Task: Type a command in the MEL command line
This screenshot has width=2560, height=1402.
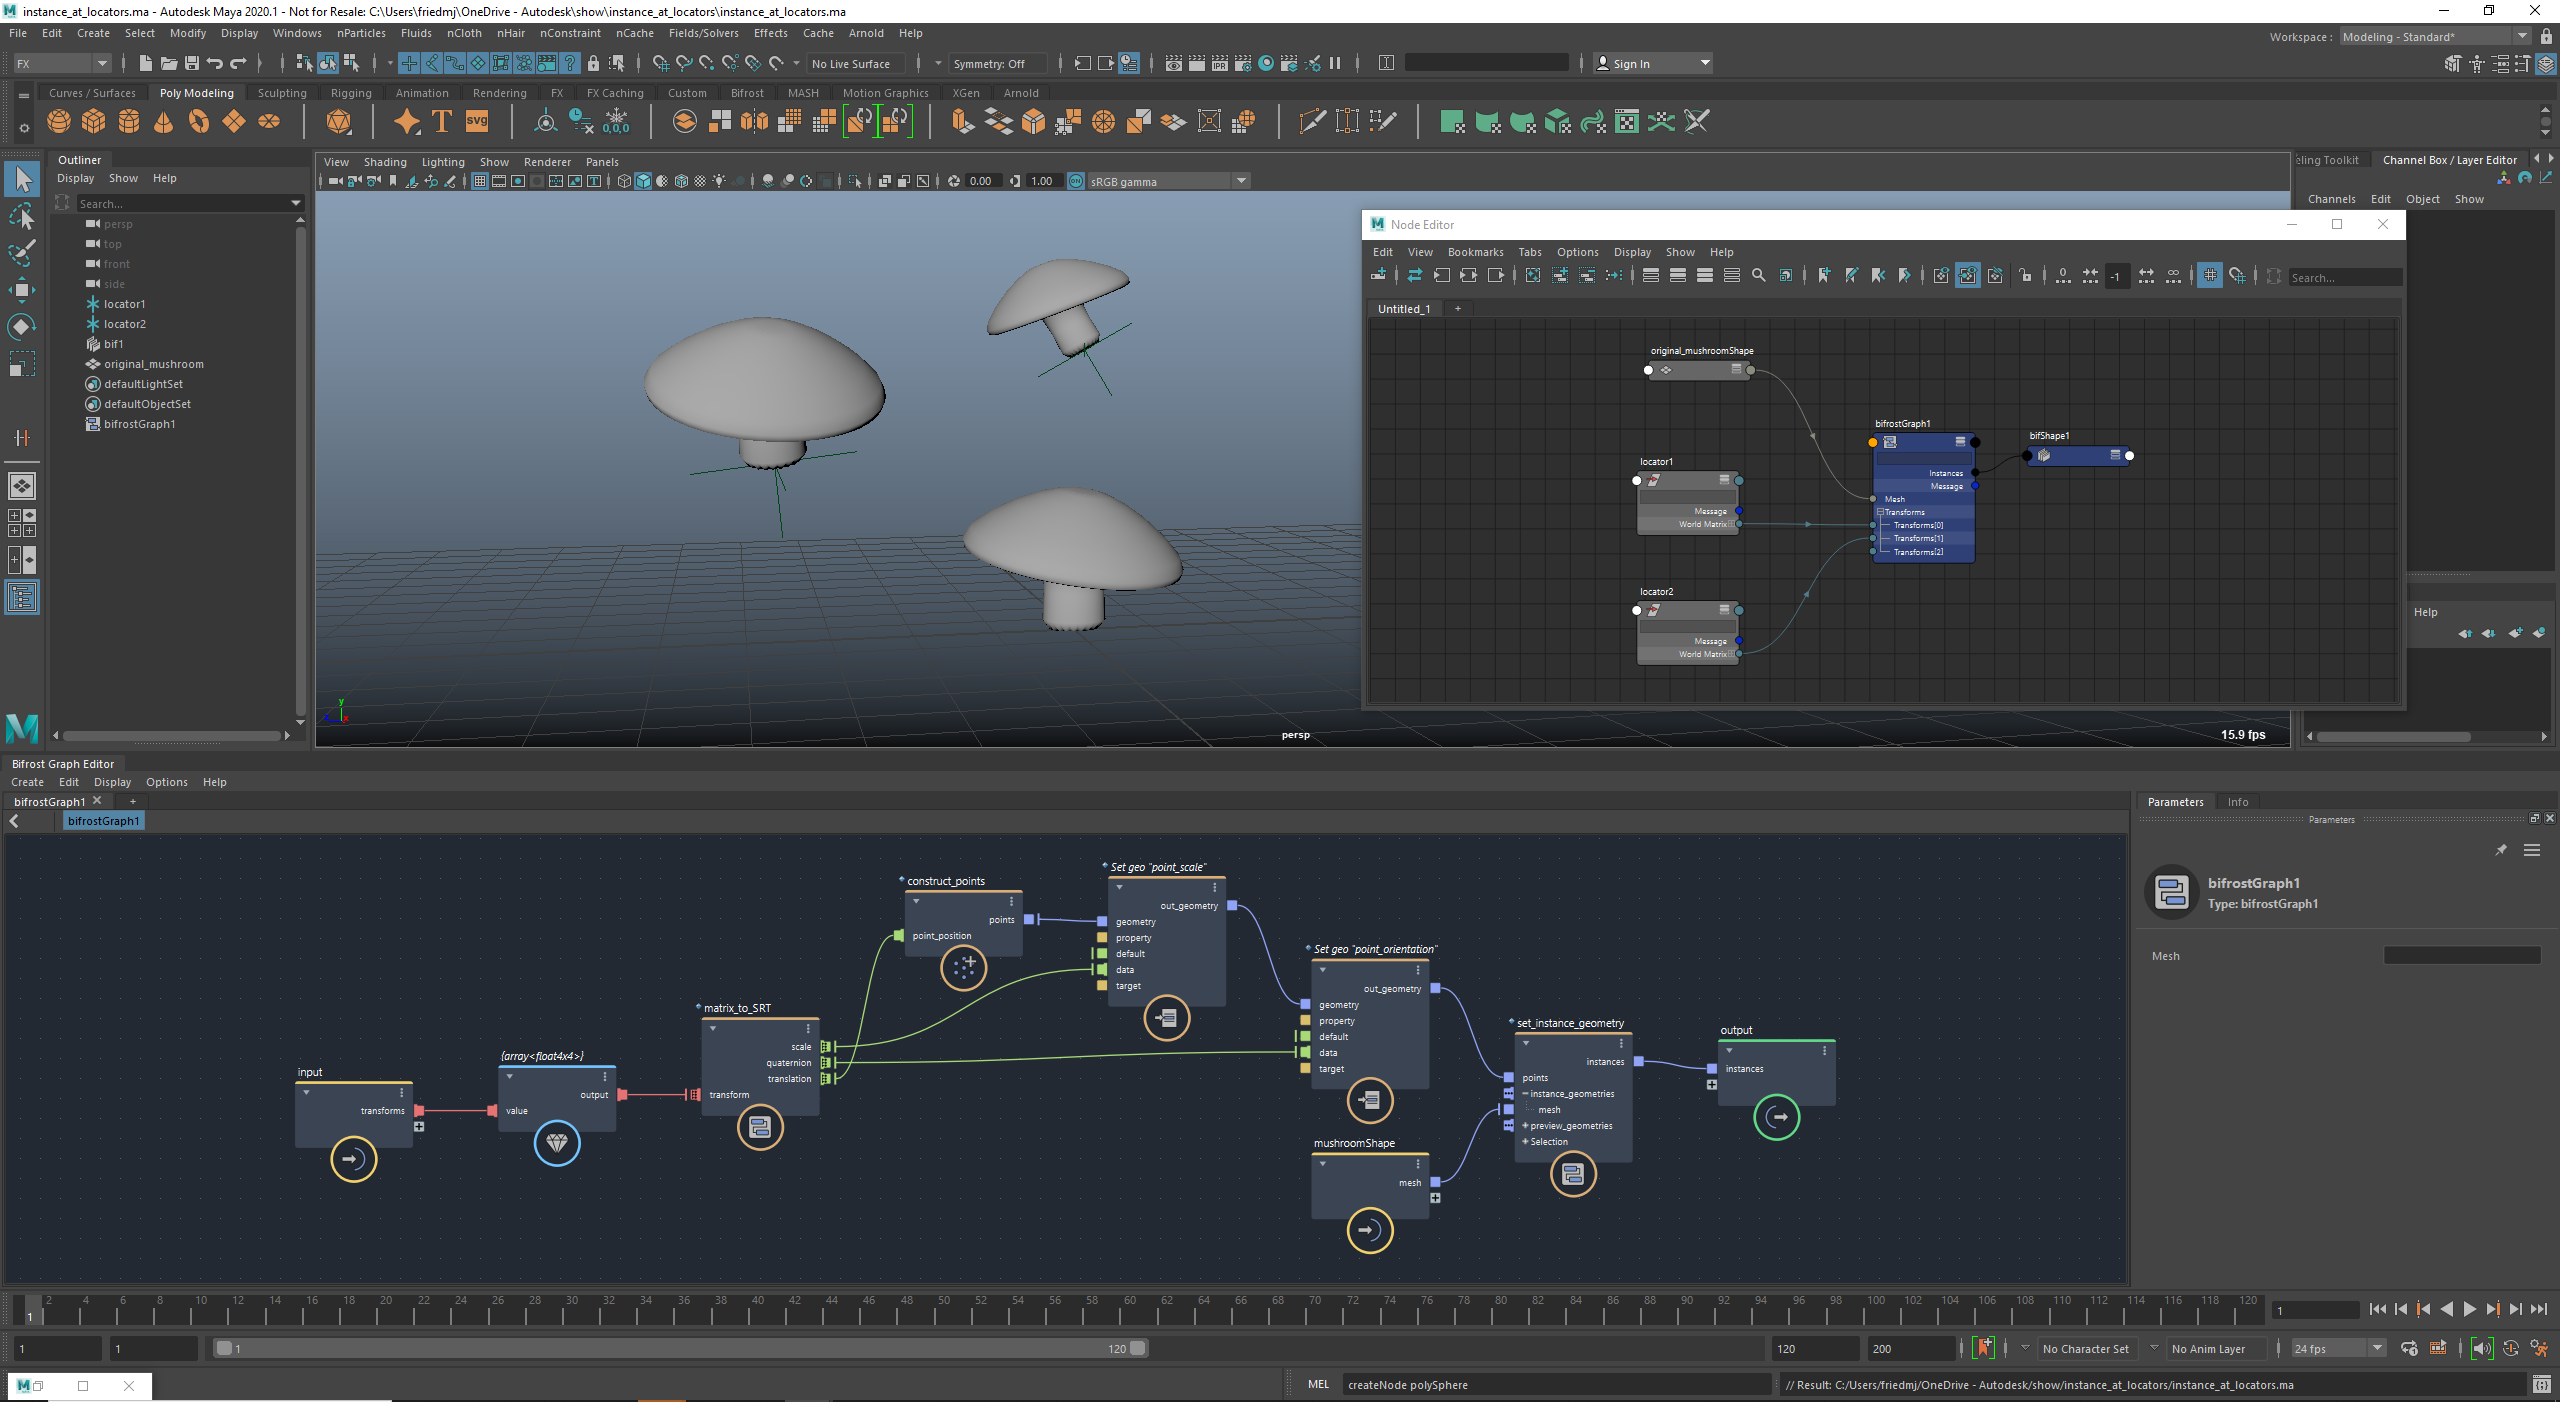Action: (1558, 1385)
